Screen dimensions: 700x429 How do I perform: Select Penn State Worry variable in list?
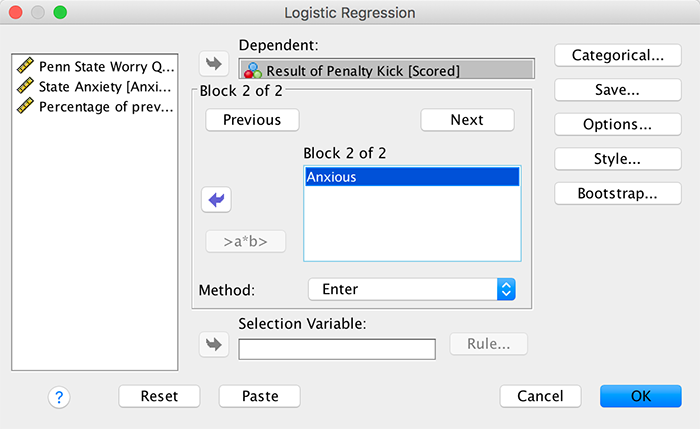tap(98, 67)
